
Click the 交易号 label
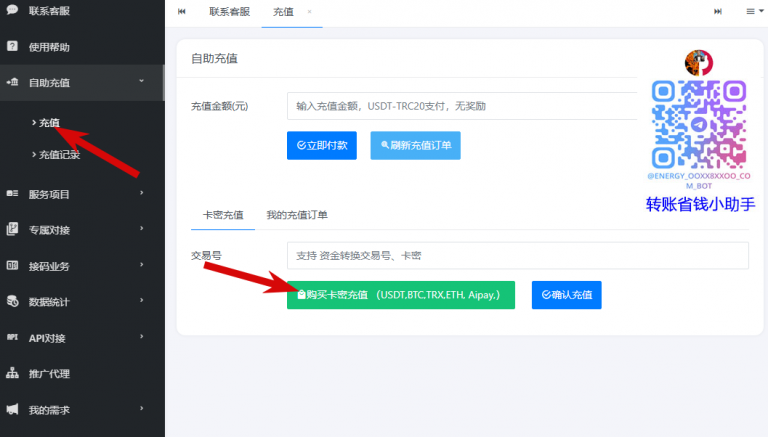206,256
